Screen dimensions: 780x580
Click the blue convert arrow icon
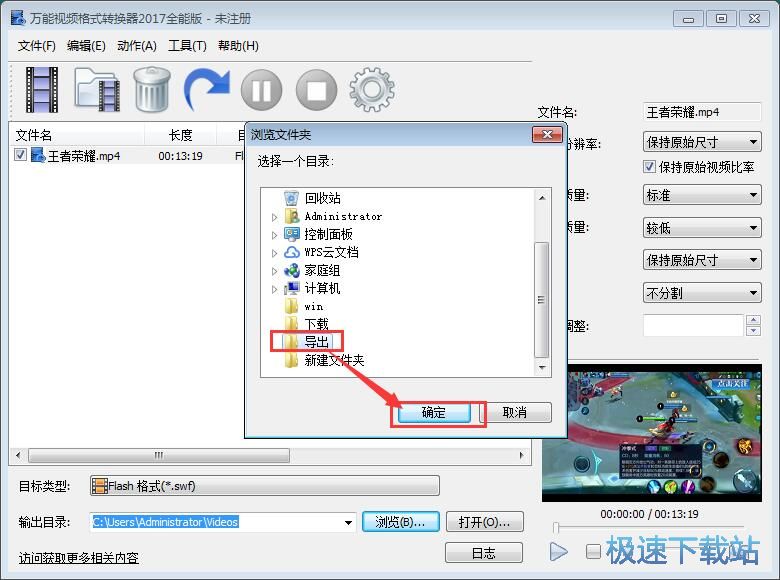click(x=206, y=89)
